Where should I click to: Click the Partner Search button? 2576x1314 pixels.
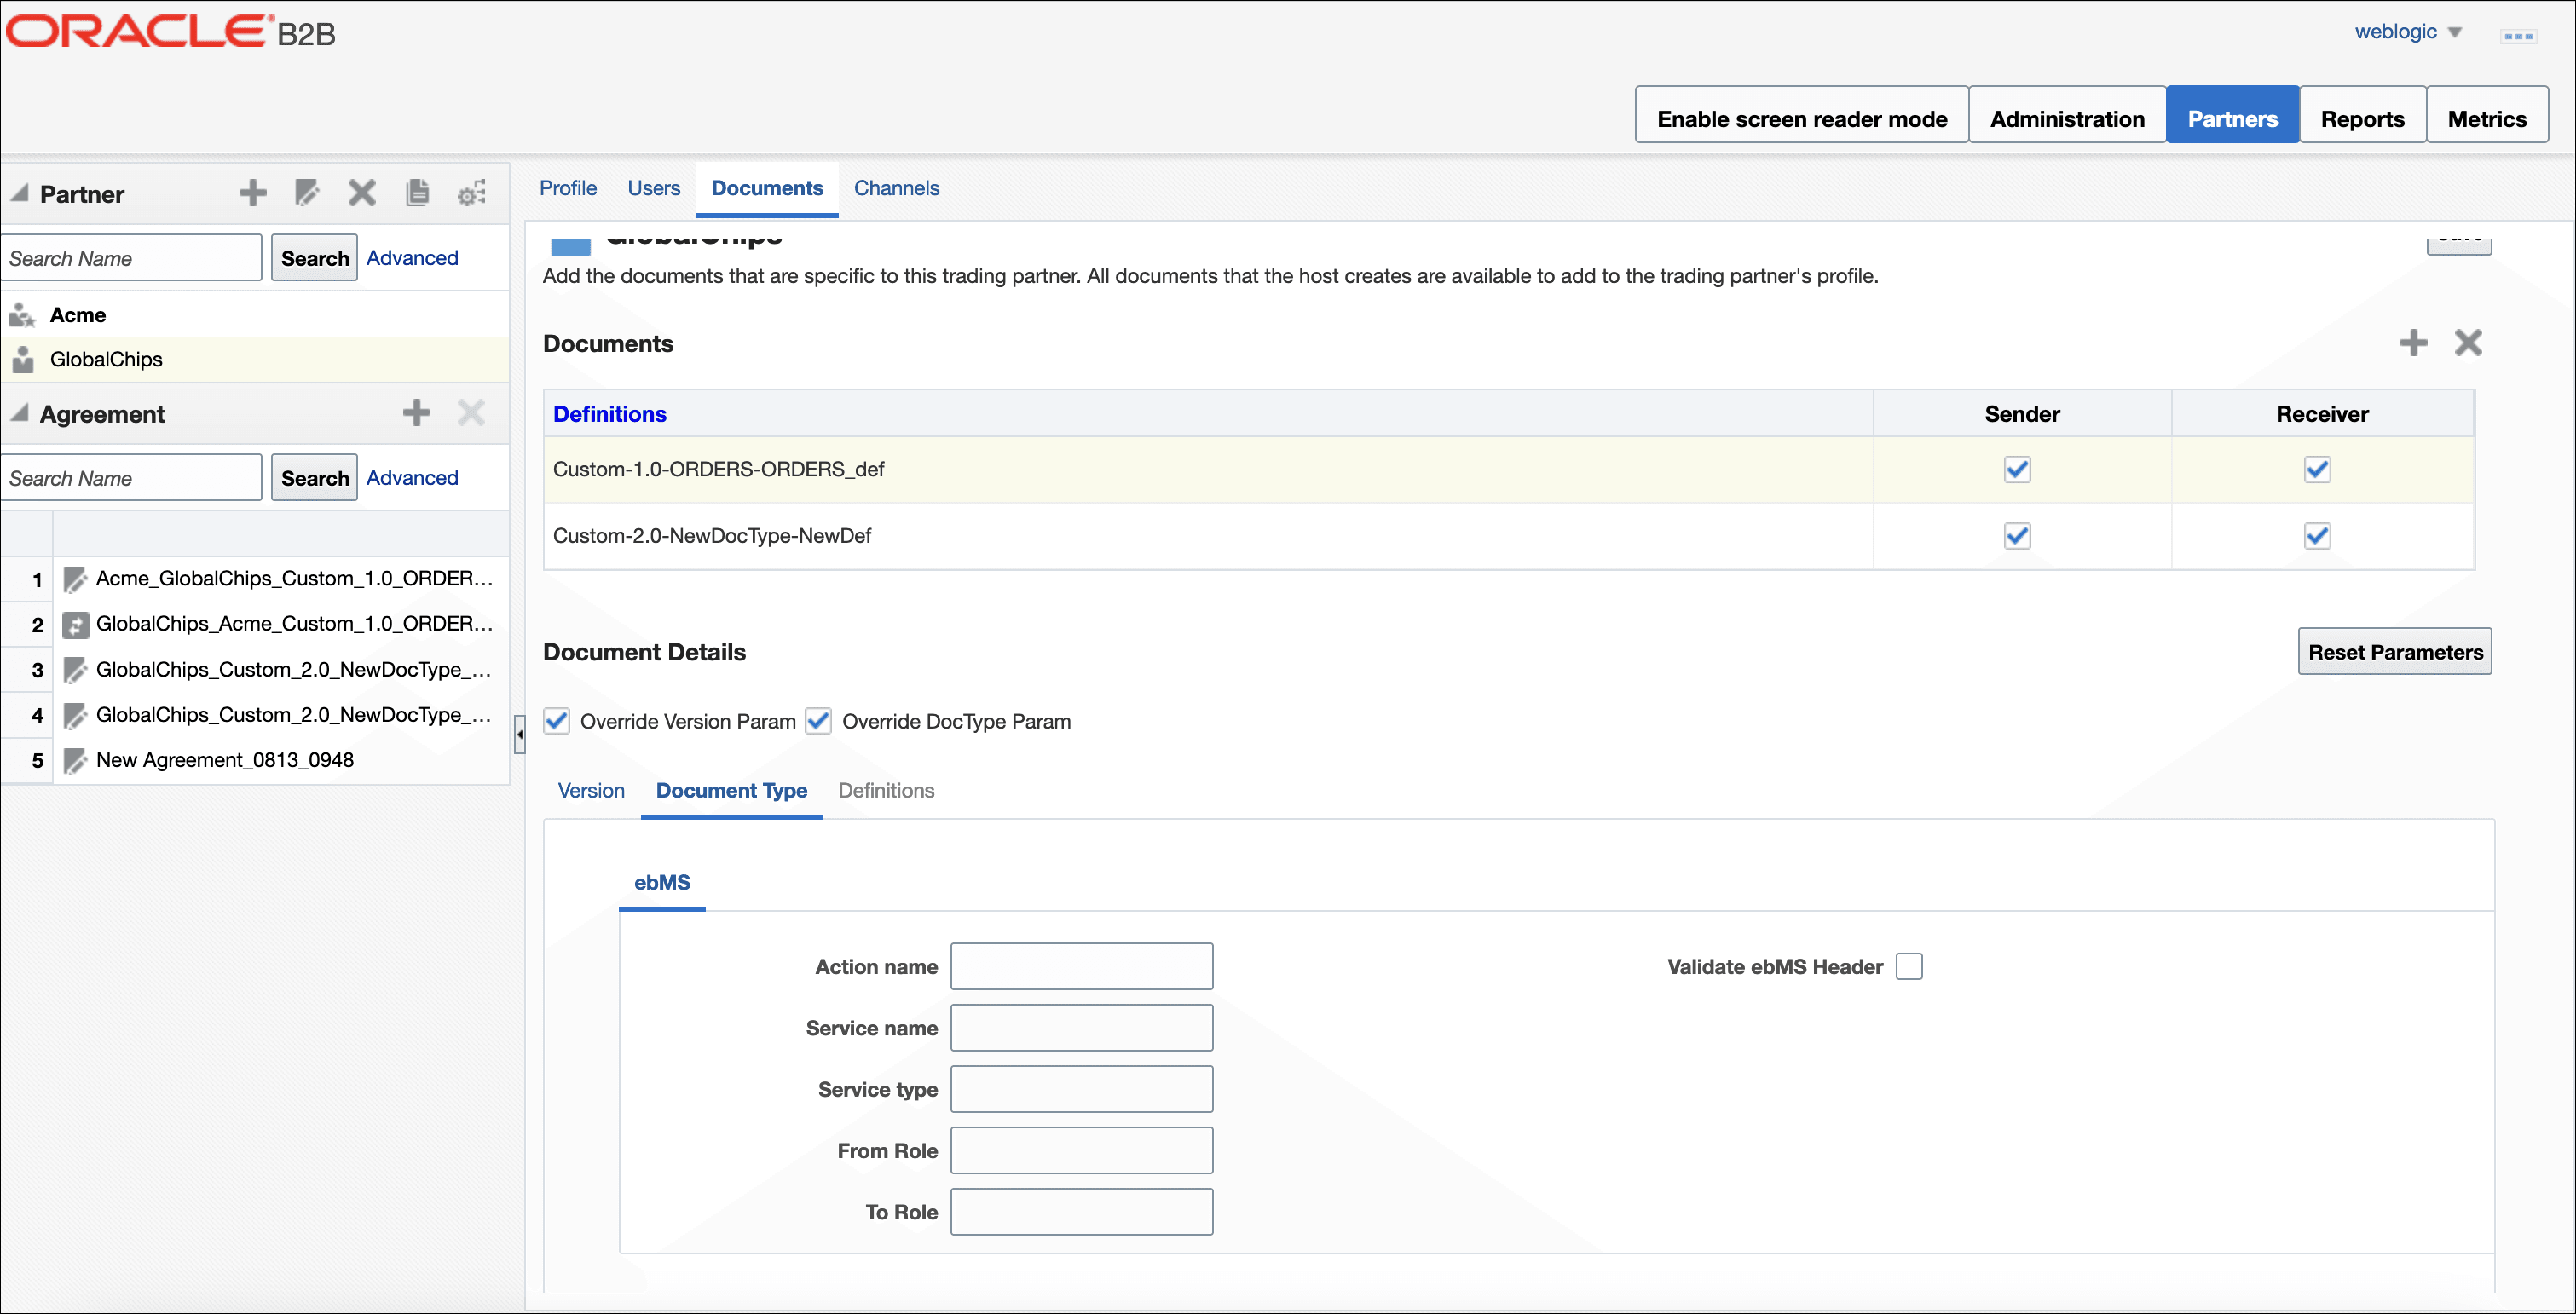point(314,258)
